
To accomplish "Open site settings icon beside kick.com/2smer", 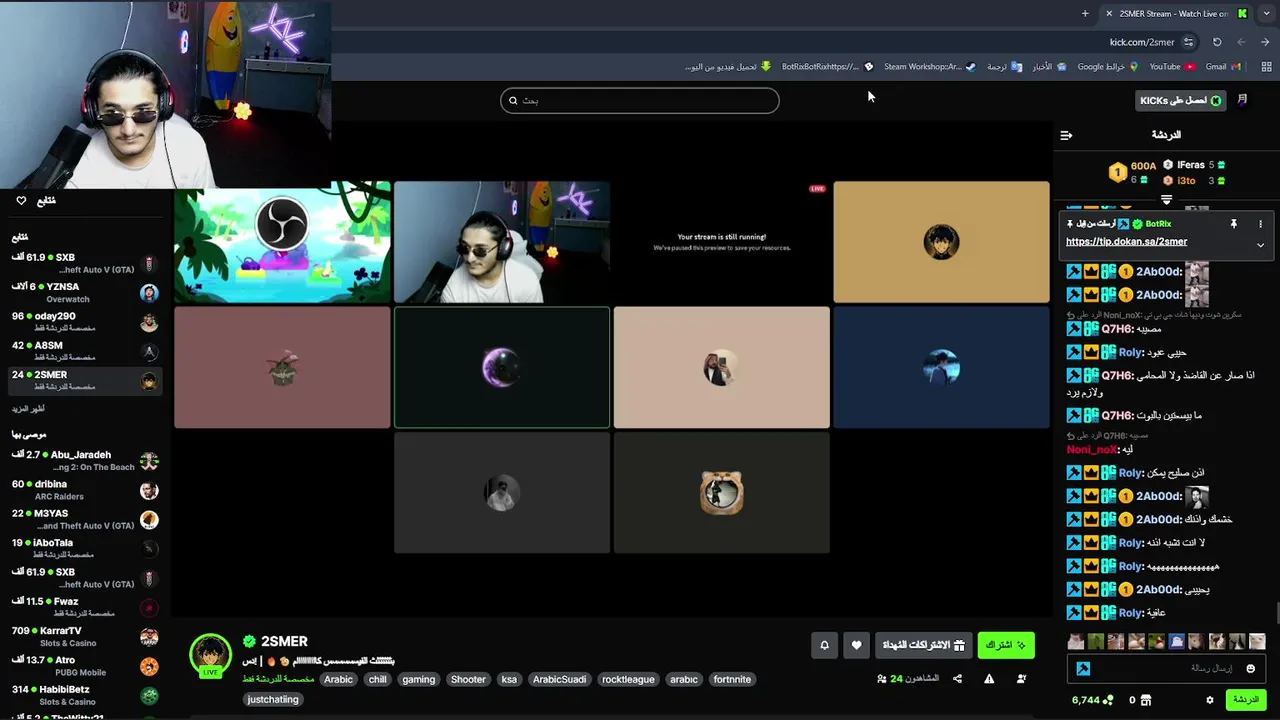I will [x=1188, y=42].
